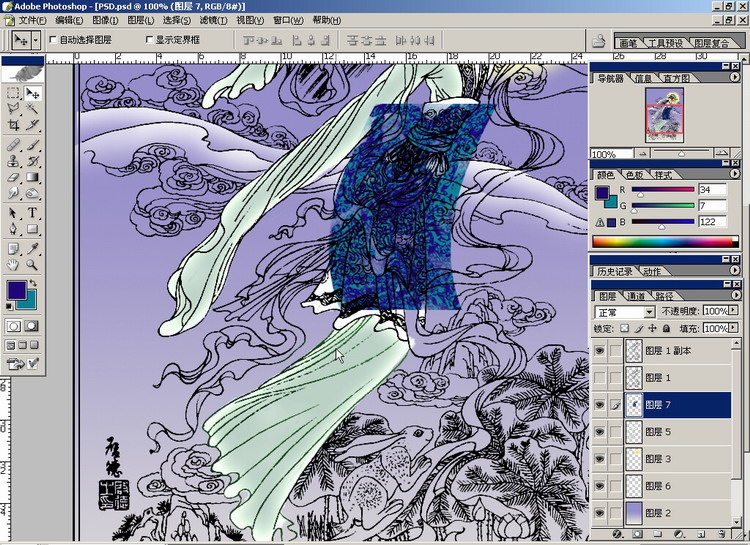Open the tool preset picker dropdown
The image size is (750, 545).
point(35,40)
